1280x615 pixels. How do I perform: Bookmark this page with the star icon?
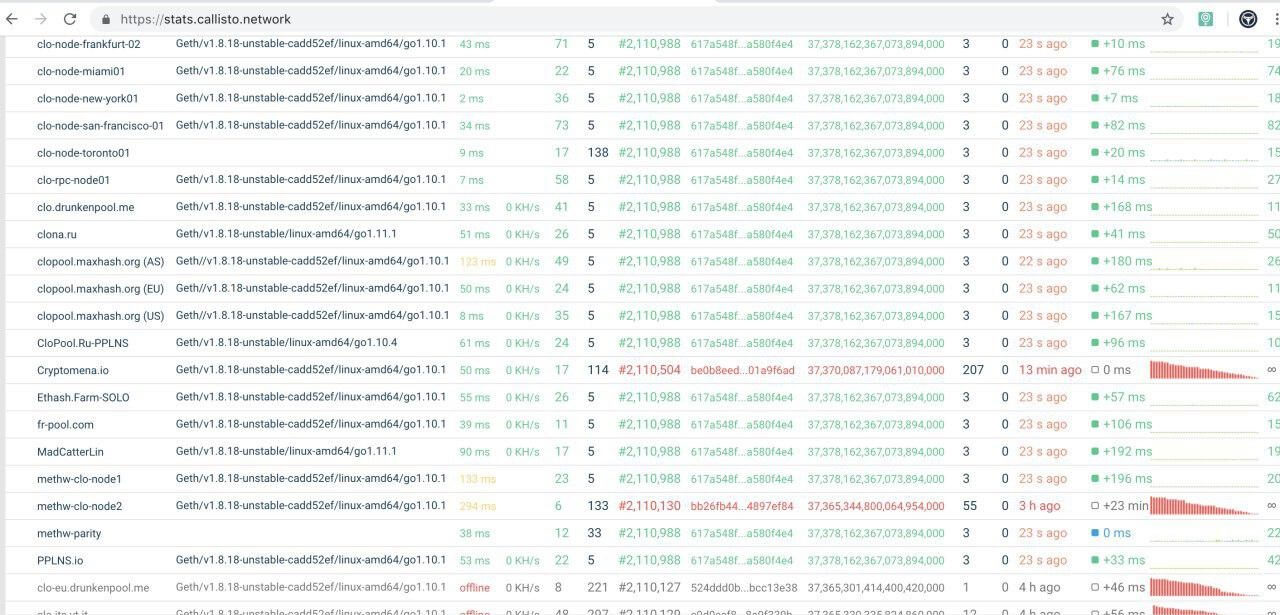coord(1167,19)
